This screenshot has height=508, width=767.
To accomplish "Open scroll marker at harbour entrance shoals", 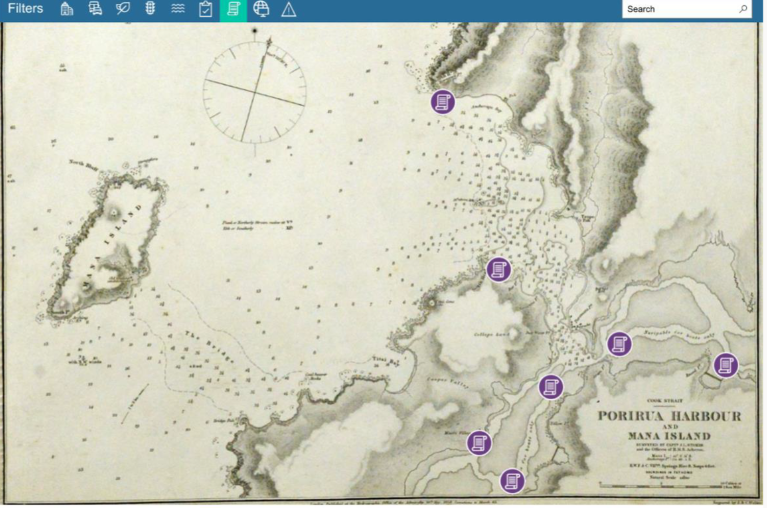I will click(499, 269).
